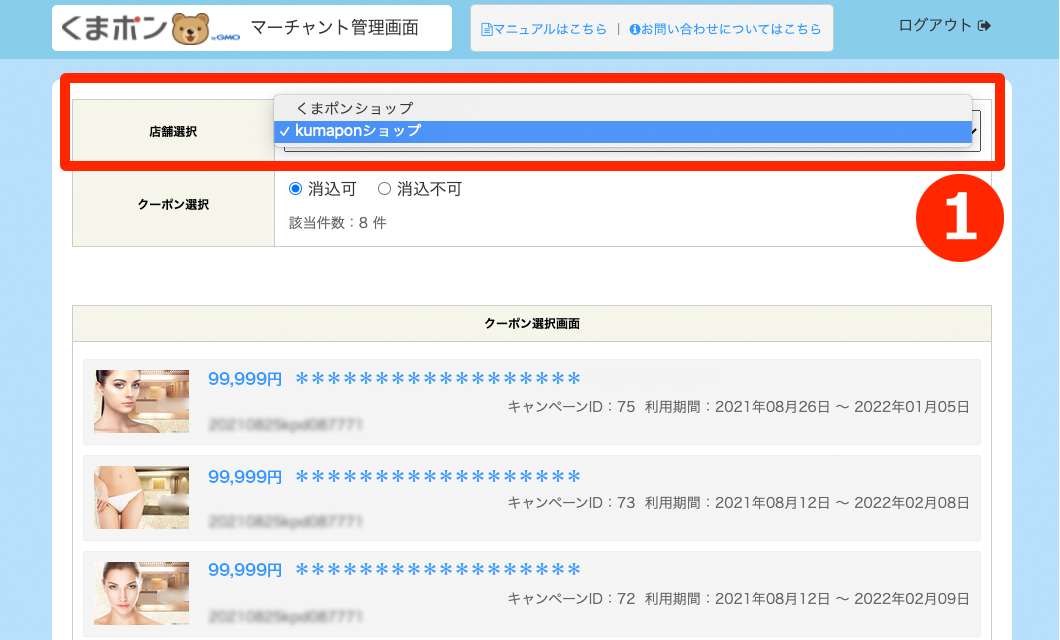This screenshot has width=1060, height=640.
Task: Click the 店舗選択 dropdown arrow
Action: point(975,132)
